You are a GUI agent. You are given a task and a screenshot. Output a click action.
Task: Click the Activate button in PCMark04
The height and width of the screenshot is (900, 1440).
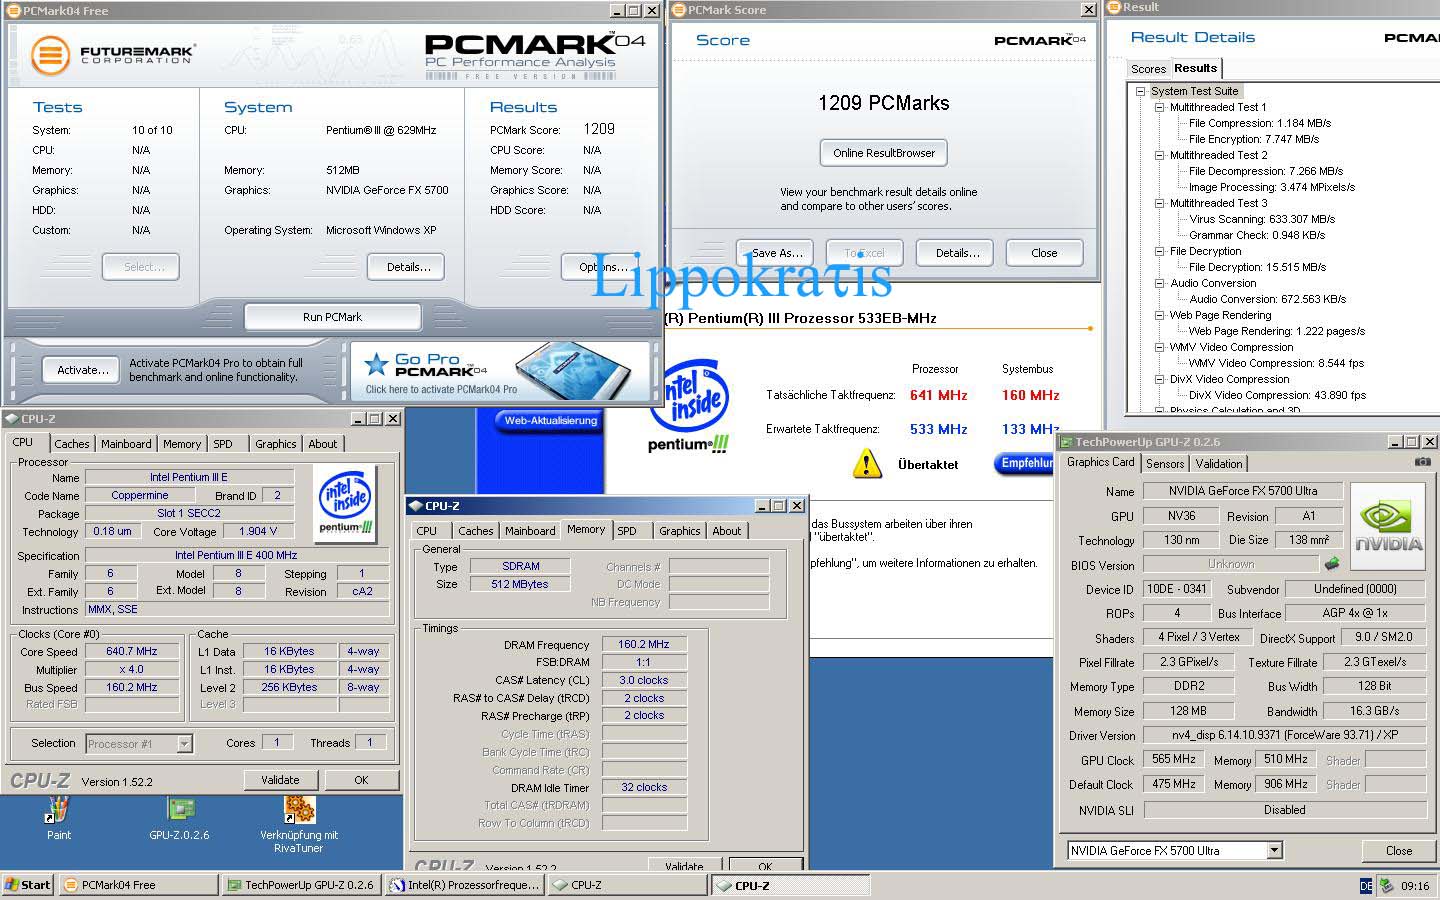click(x=83, y=370)
